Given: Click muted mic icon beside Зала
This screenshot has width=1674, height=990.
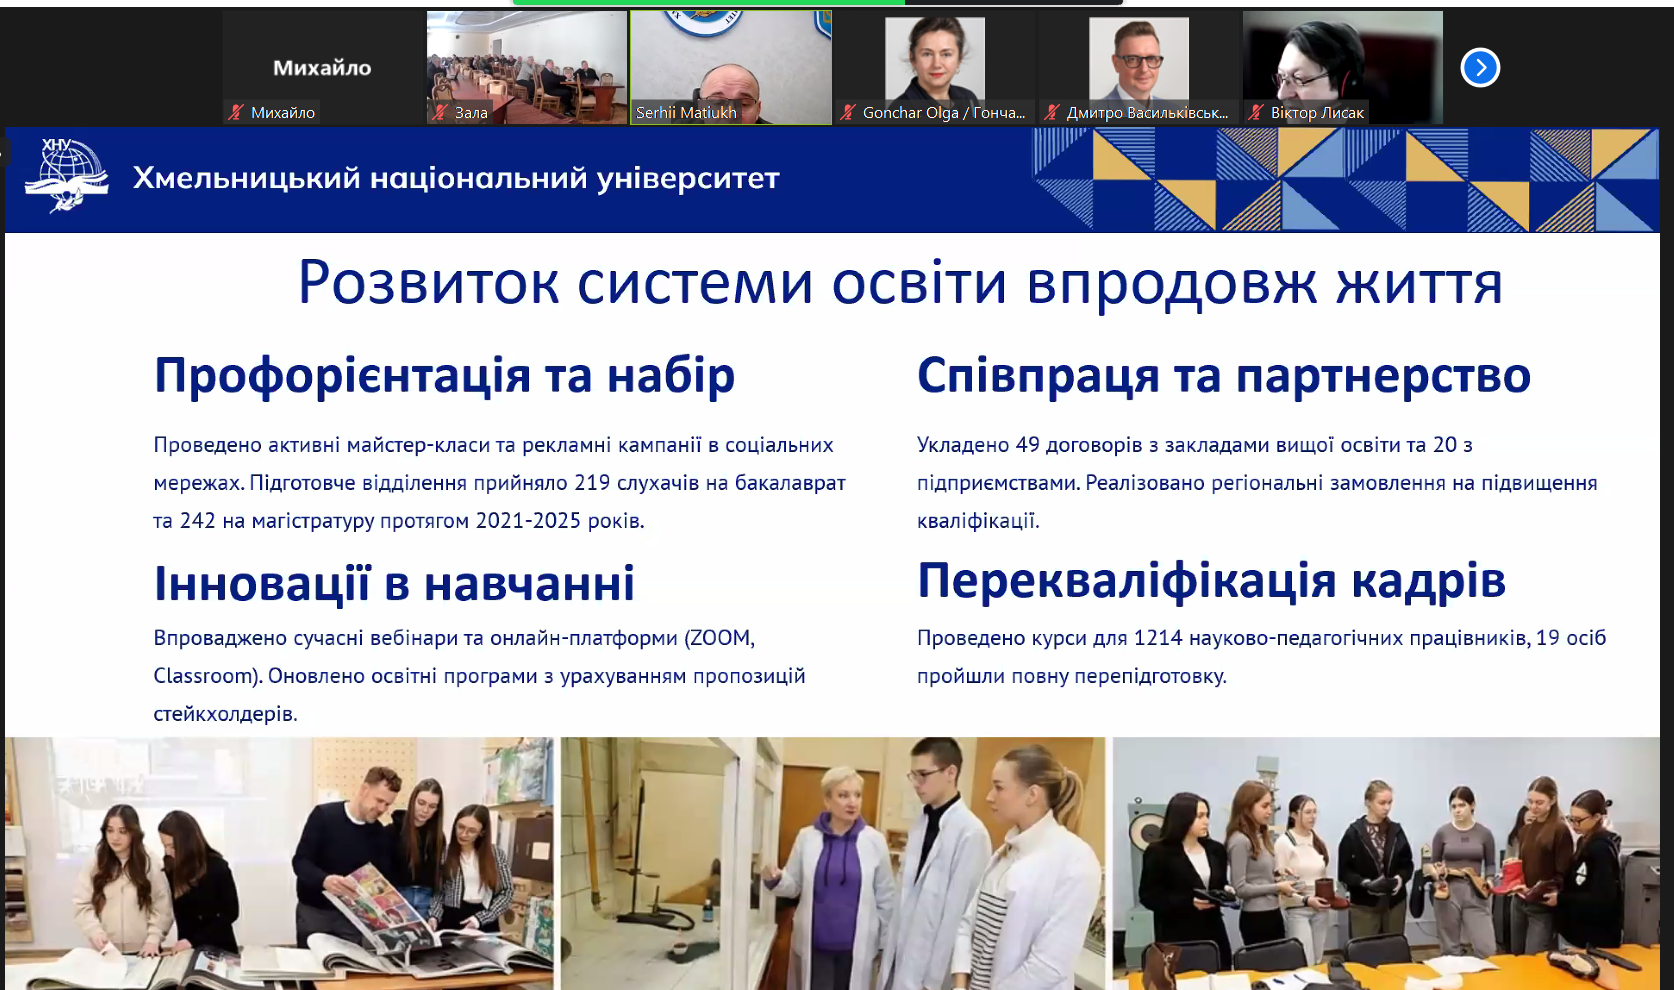Looking at the screenshot, I should tap(440, 113).
